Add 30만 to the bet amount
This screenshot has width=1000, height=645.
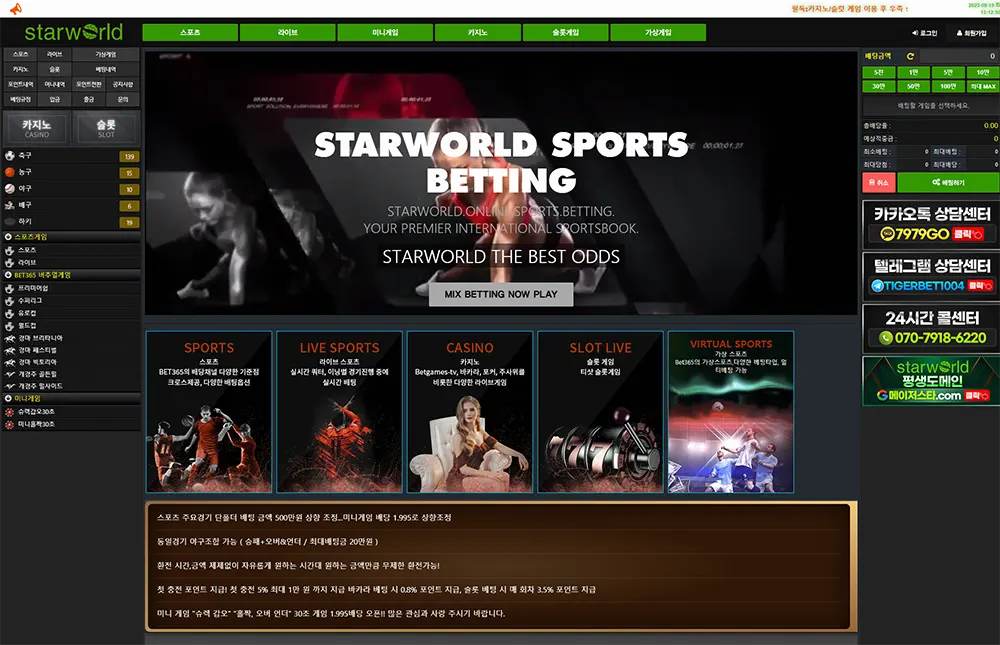pyautogui.click(x=879, y=87)
